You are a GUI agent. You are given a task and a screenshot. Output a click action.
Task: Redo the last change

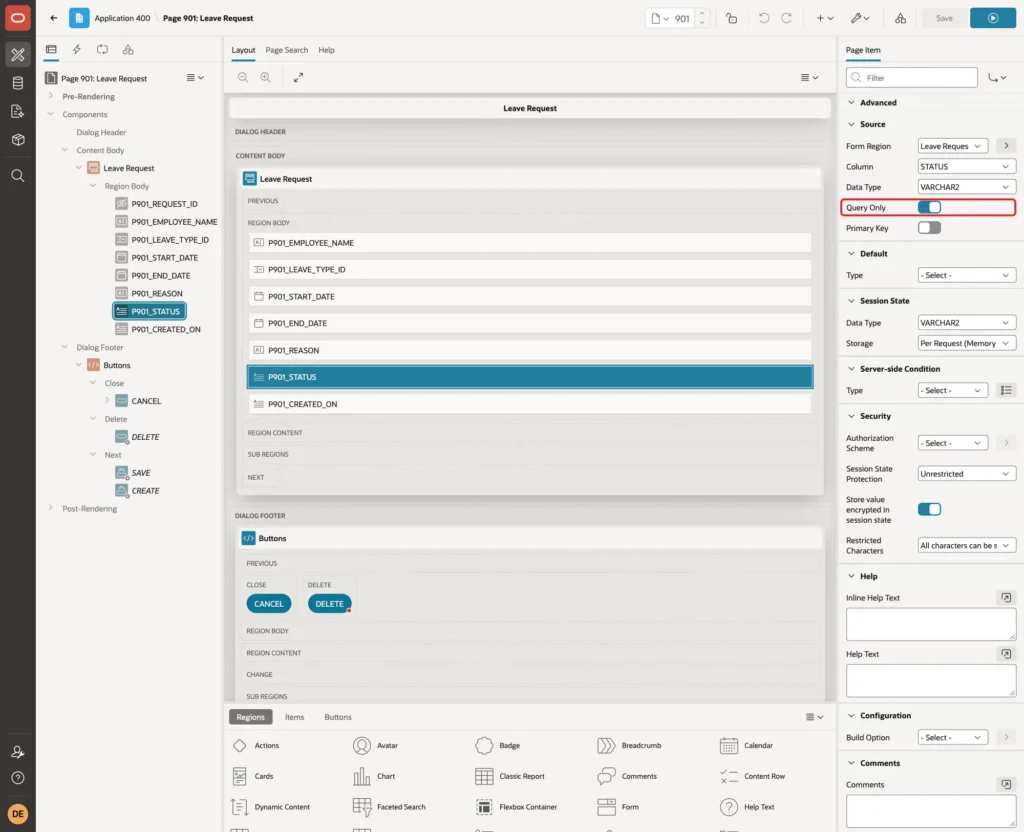tap(786, 18)
